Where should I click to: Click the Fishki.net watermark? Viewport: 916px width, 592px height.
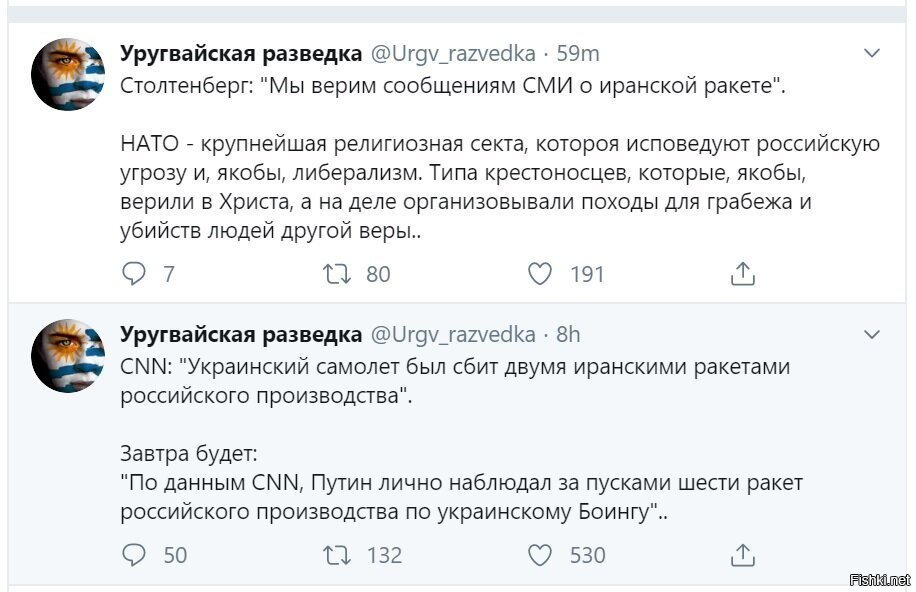click(880, 580)
